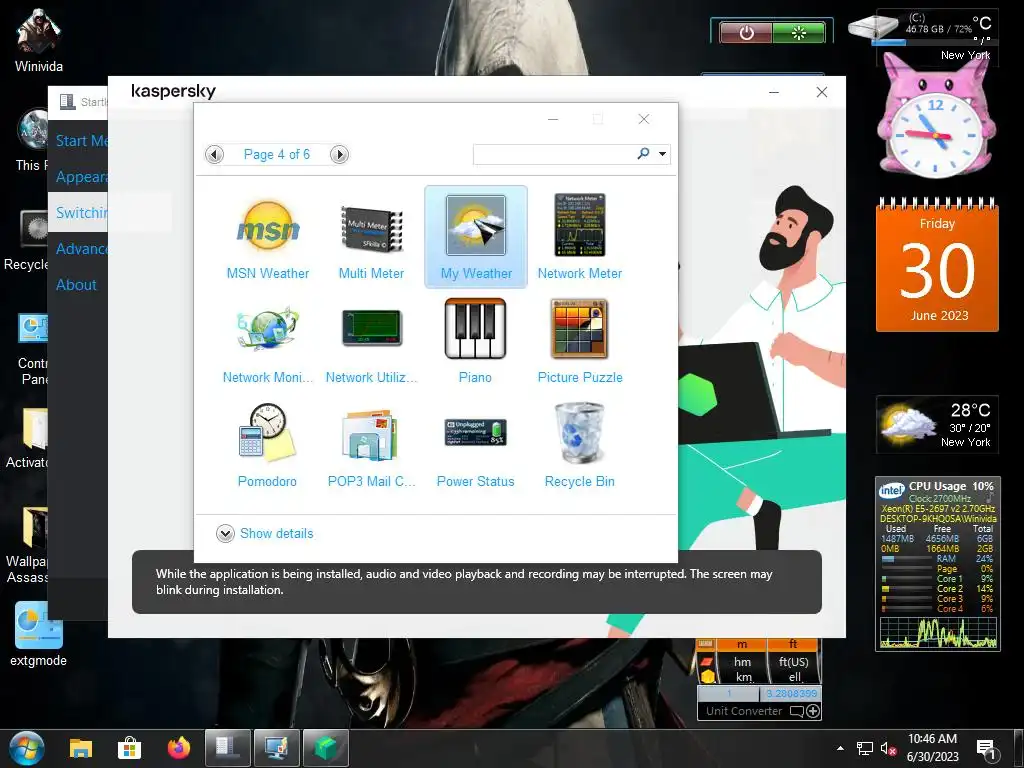The height and width of the screenshot is (768, 1024).
Task: Minimize the gadget gallery window
Action: (x=552, y=119)
